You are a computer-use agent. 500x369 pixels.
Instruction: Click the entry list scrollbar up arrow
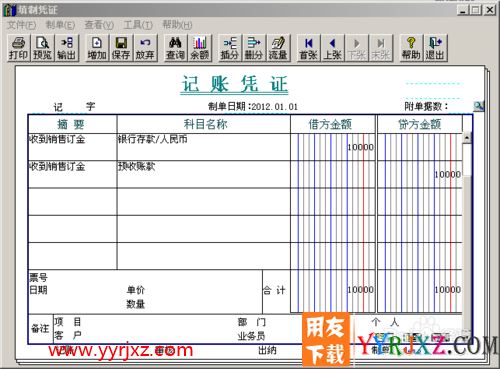pyautogui.click(x=467, y=138)
